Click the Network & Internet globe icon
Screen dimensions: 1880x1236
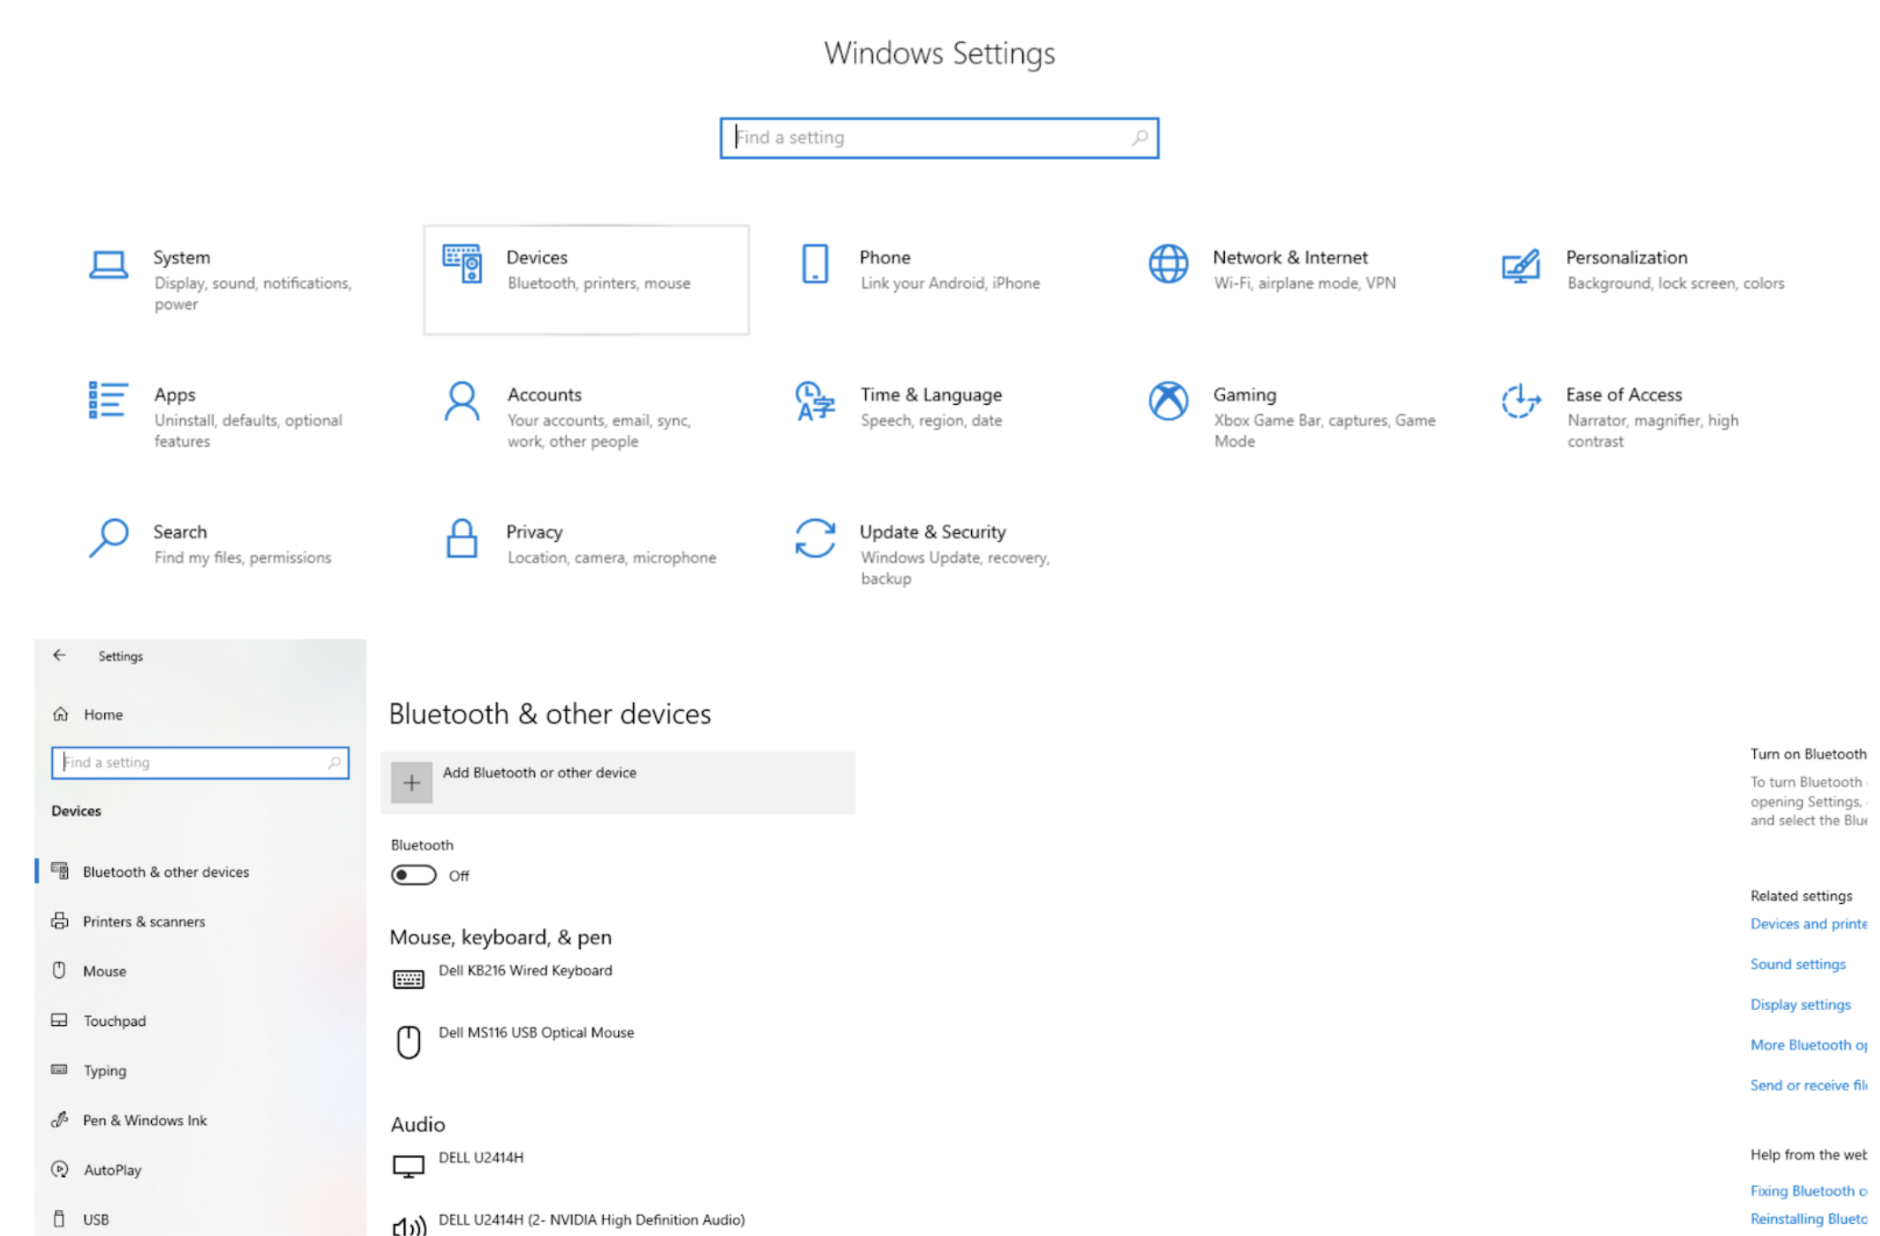1168,265
